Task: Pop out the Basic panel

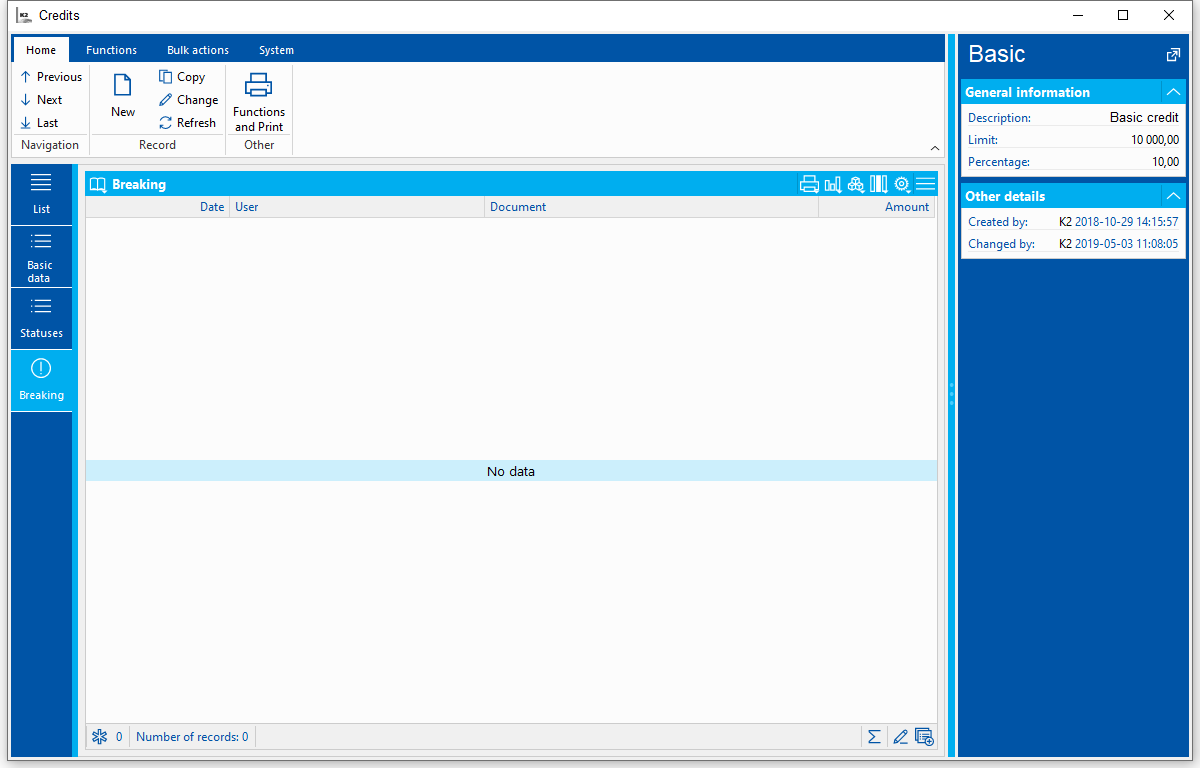Action: pos(1173,55)
